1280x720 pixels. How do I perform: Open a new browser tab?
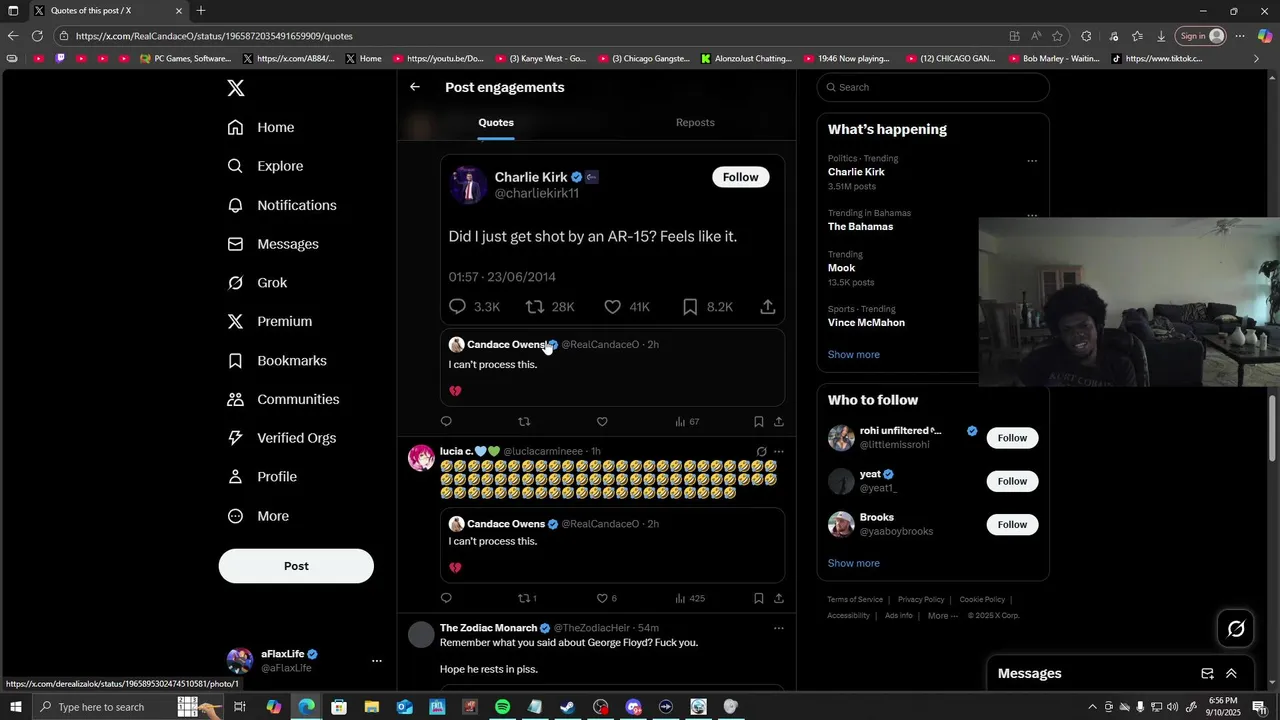point(201,11)
